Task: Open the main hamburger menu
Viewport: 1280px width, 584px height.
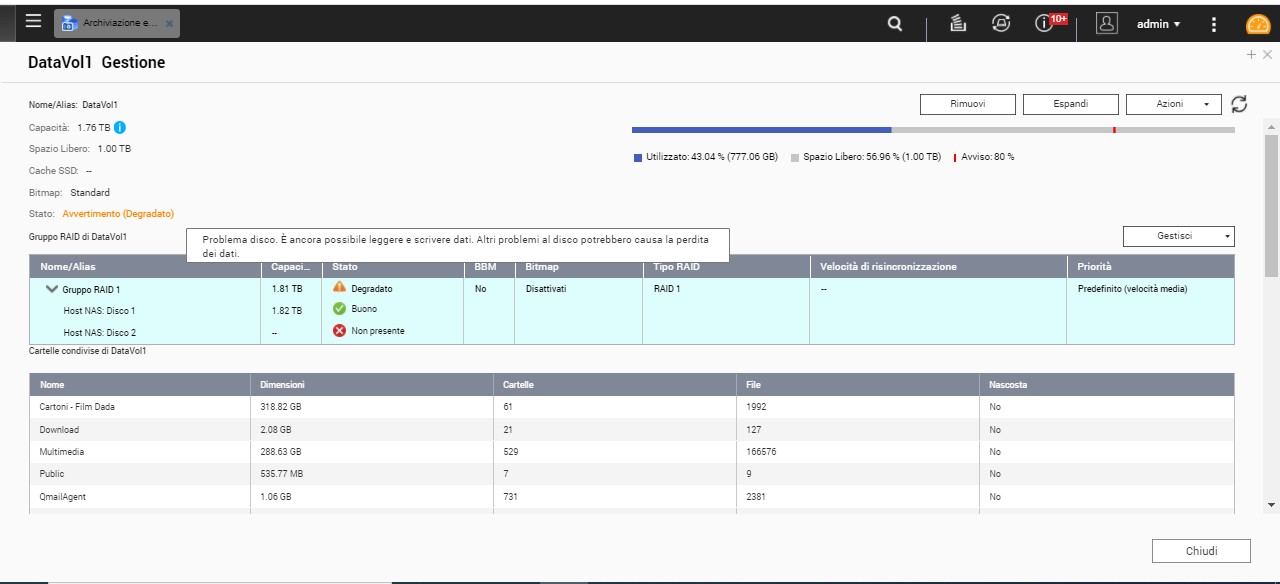Action: (34, 22)
